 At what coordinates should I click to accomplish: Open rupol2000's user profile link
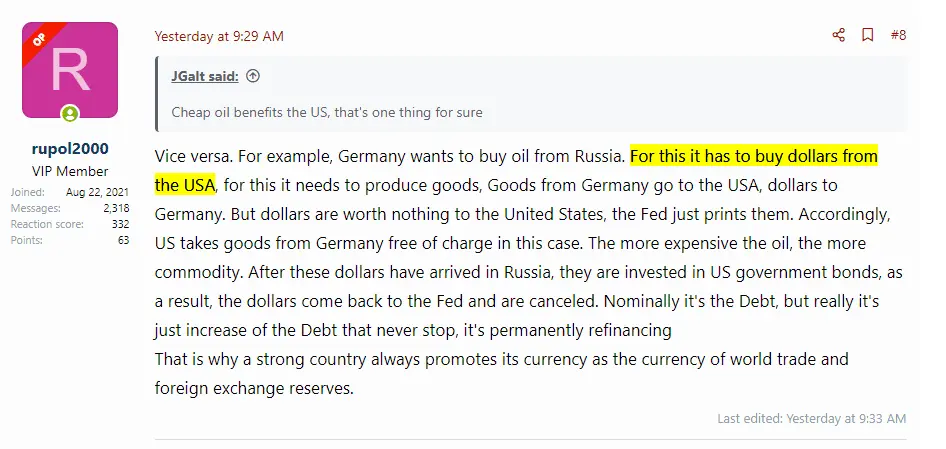pos(70,148)
